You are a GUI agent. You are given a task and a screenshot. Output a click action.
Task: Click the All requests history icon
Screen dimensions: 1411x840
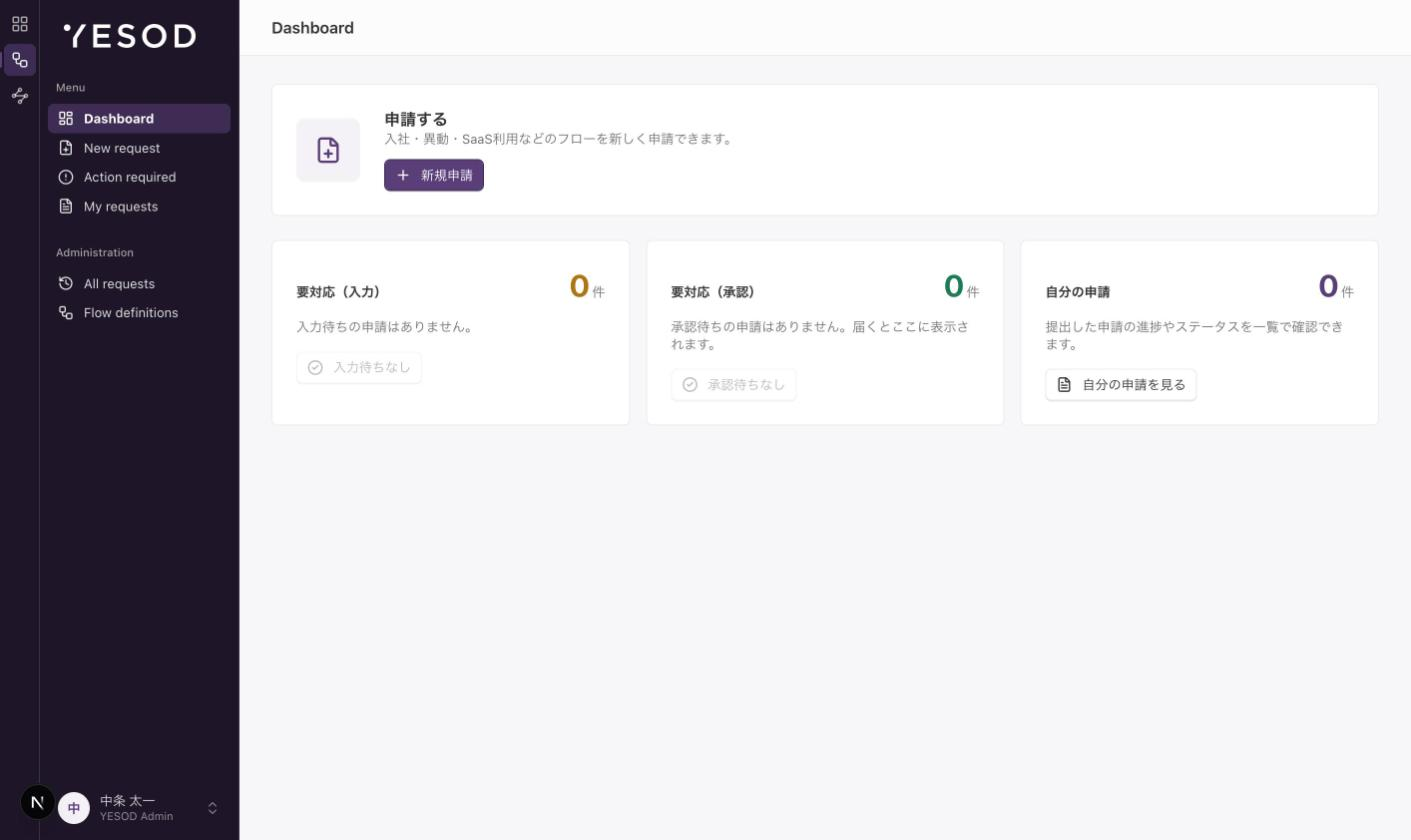pyautogui.click(x=66, y=283)
